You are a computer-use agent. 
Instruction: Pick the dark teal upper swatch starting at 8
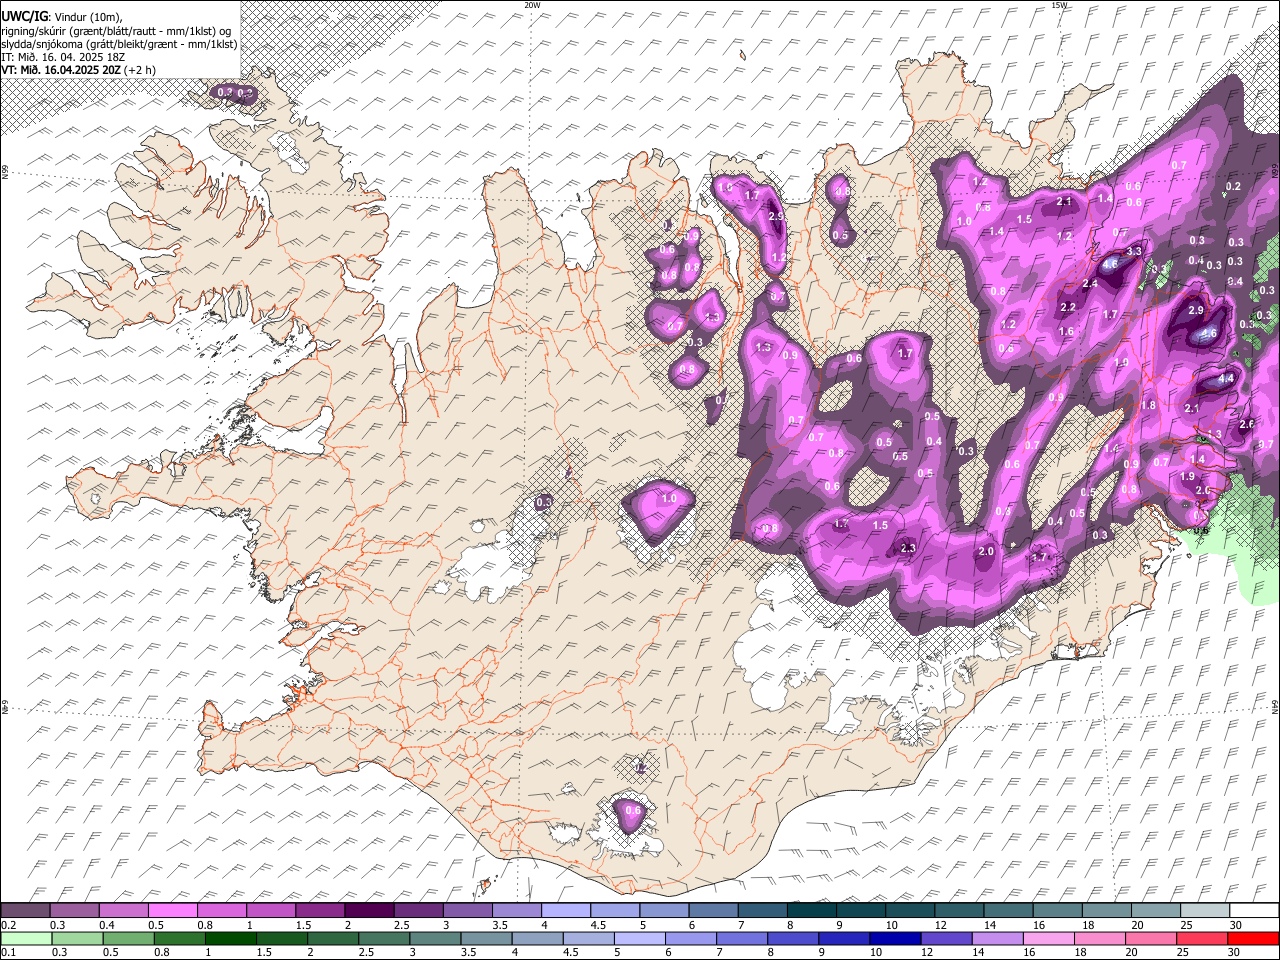[812, 910]
